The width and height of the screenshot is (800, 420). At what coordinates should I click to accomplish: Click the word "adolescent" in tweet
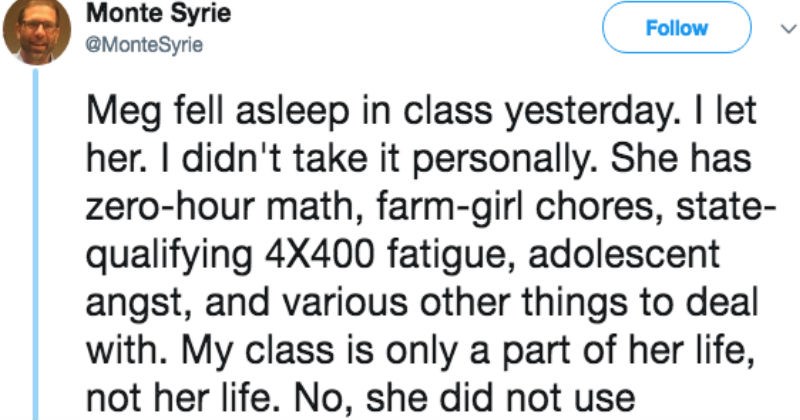623,253
